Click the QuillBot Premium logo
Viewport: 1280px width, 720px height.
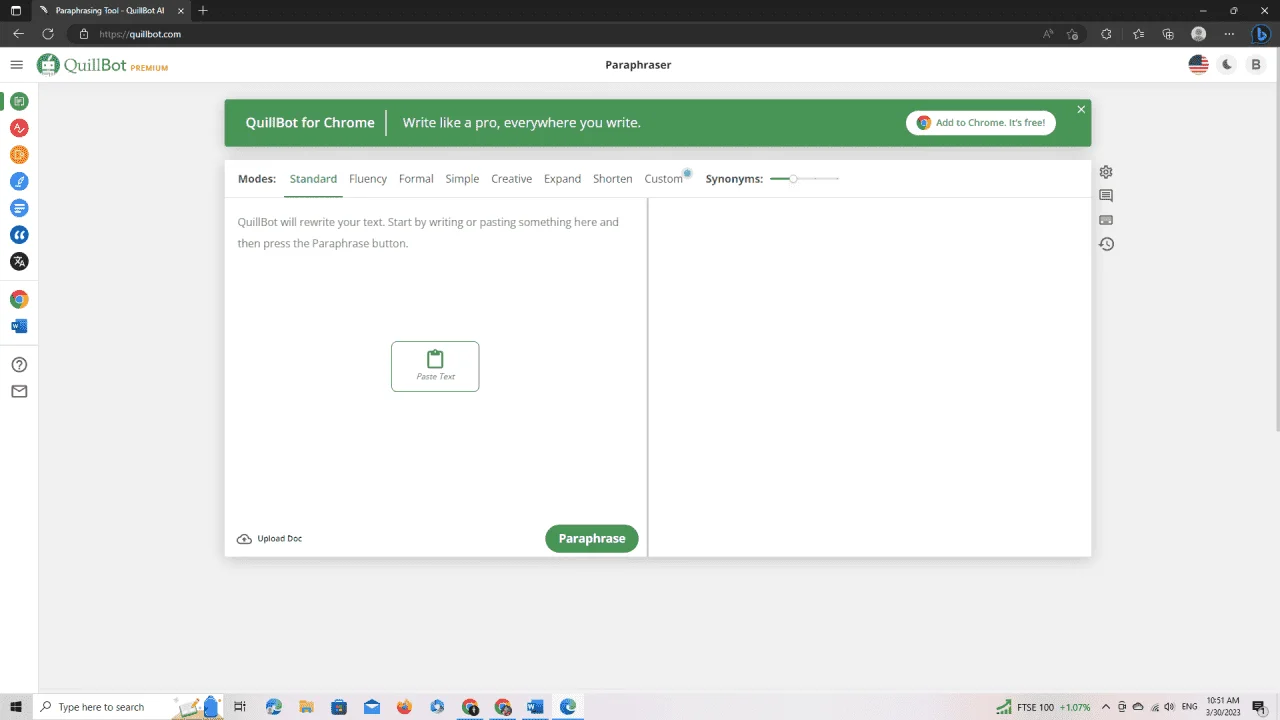point(102,65)
